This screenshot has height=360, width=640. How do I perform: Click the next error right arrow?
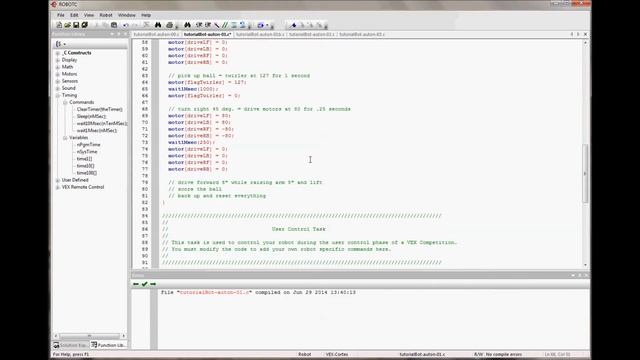click(x=153, y=284)
